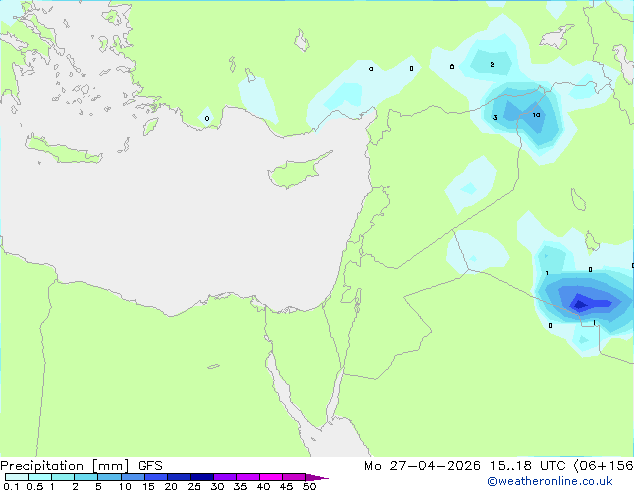Pick the 1–2 mm legend color swatch

[63, 477]
